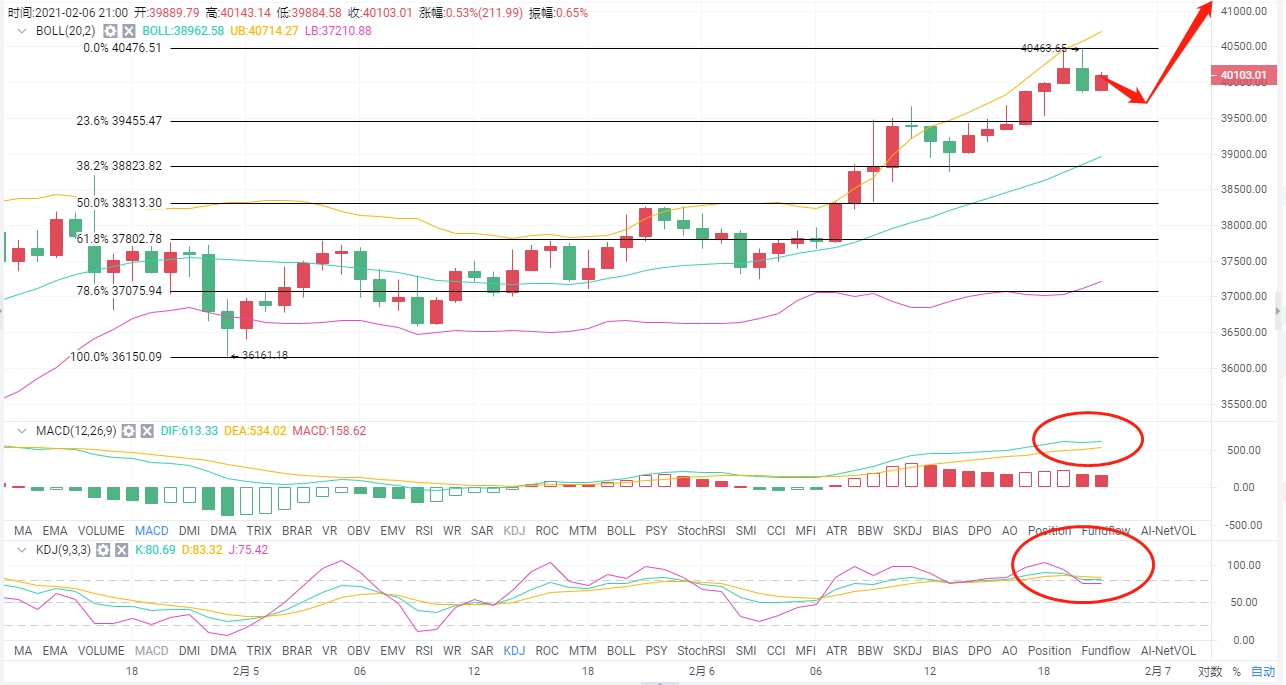
Task: Open MACD(12,26,9) settings gear
Action: point(128,431)
